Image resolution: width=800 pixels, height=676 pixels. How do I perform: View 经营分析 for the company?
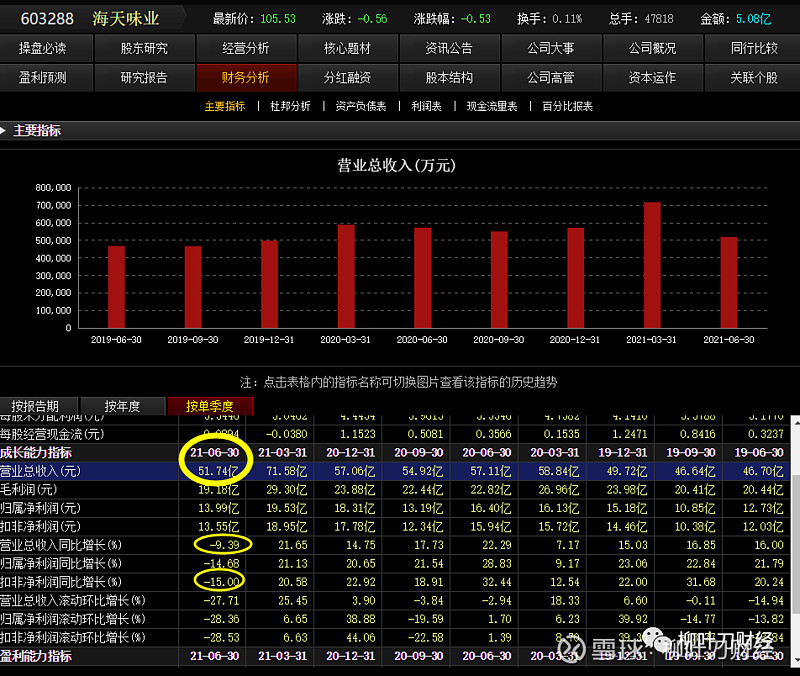[247, 47]
